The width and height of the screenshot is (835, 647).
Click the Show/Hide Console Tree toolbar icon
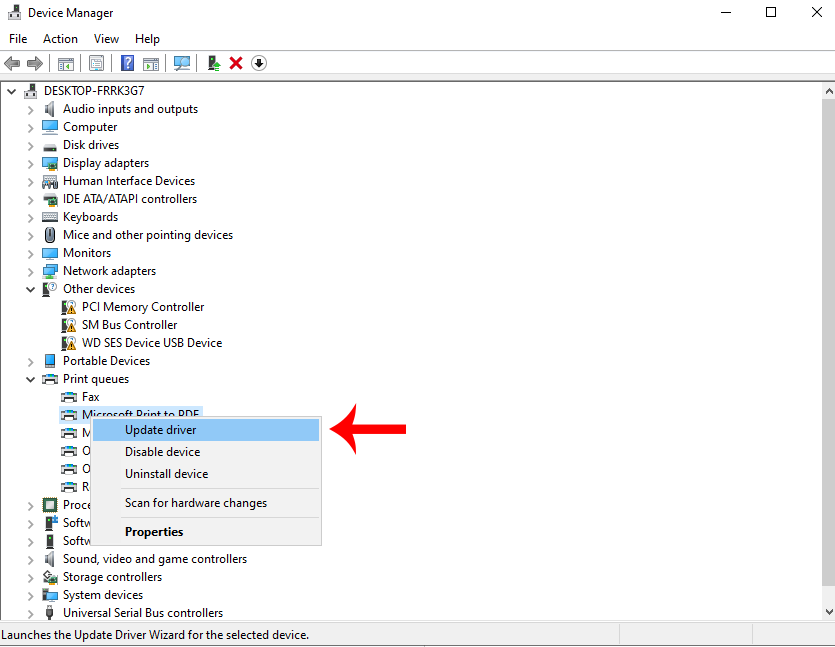point(66,63)
